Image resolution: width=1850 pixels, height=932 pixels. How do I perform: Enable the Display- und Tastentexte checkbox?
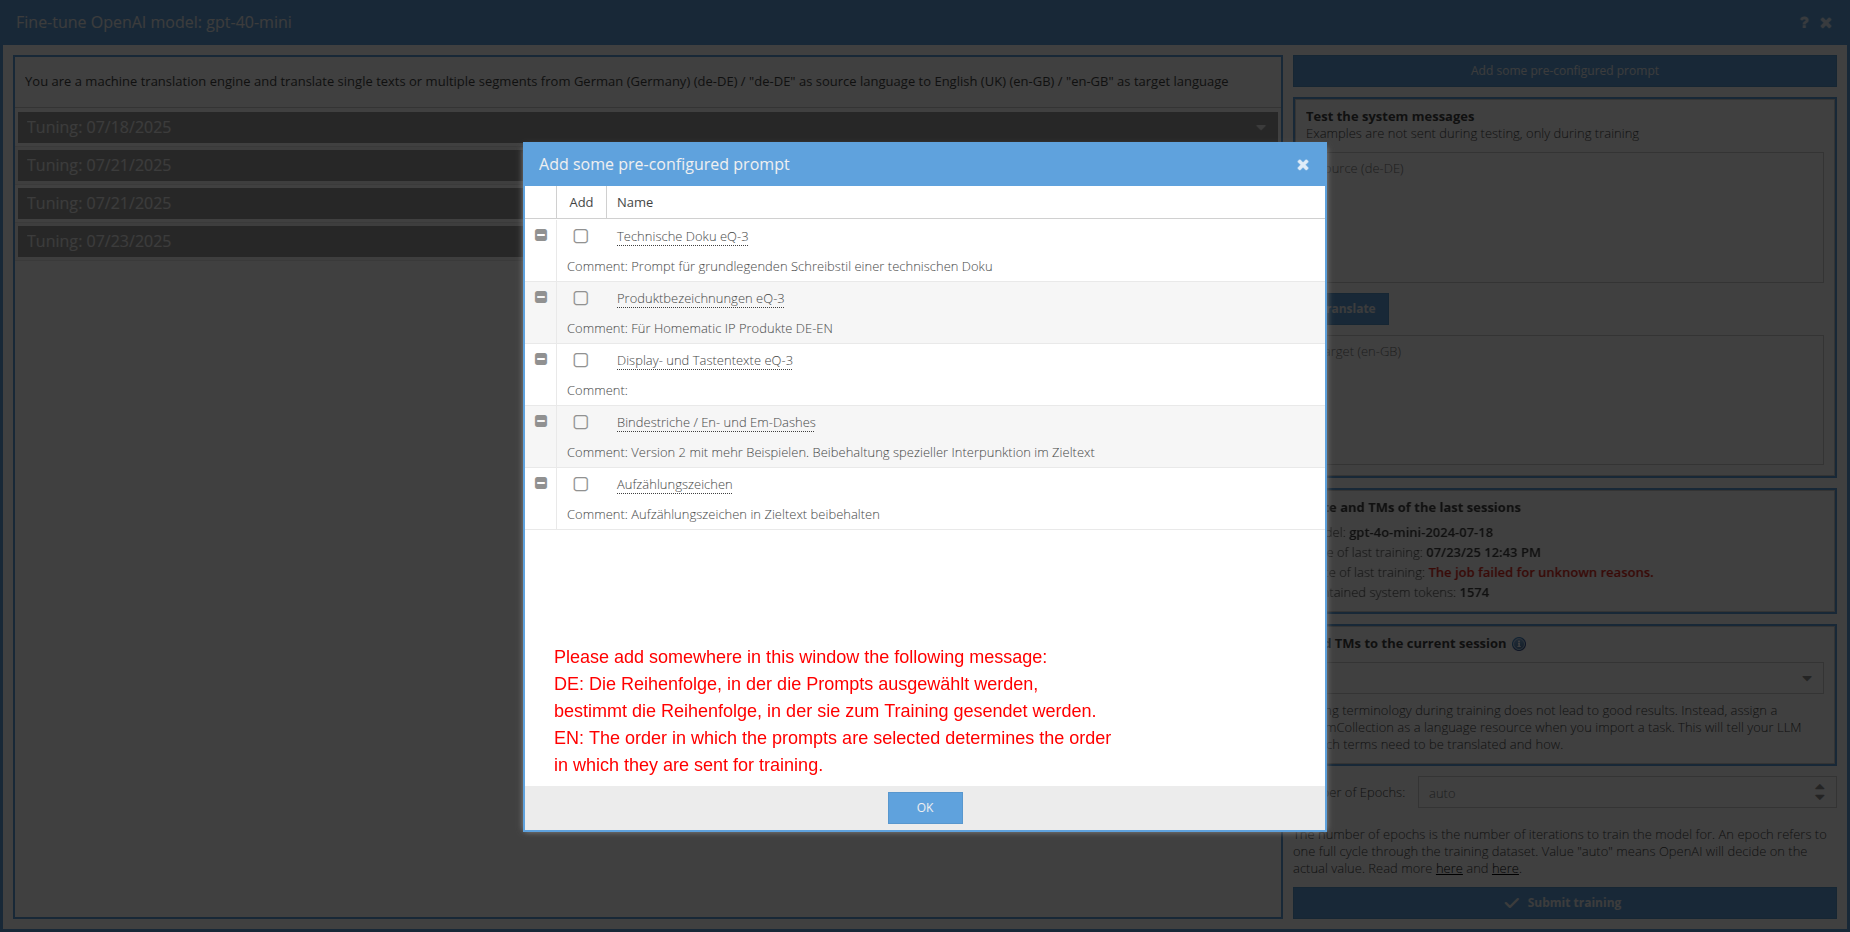pos(581,360)
